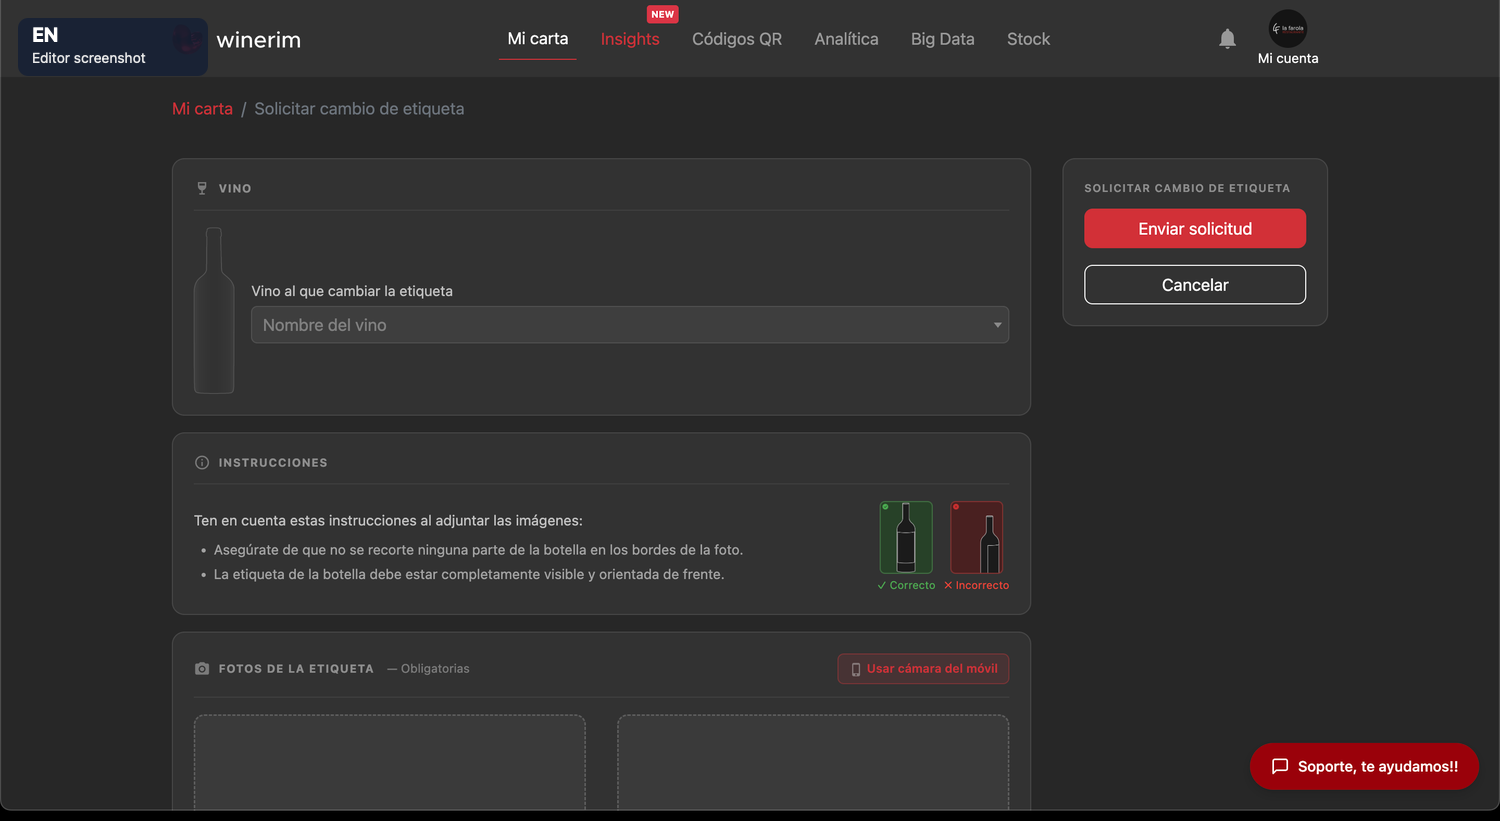The height and width of the screenshot is (821, 1500).
Task: Click the Cancelar button
Action: tap(1195, 285)
